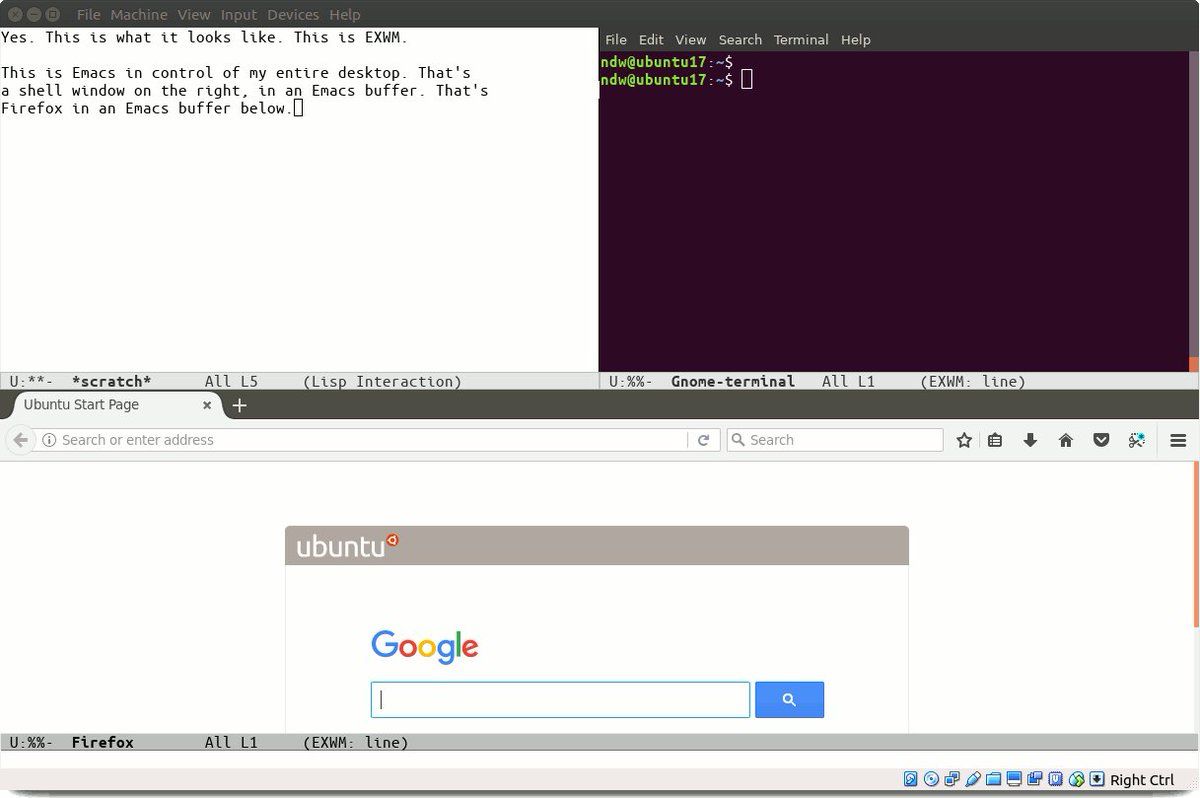Click the blue Google search button
Image resolution: width=1200 pixels, height=798 pixels.
789,700
